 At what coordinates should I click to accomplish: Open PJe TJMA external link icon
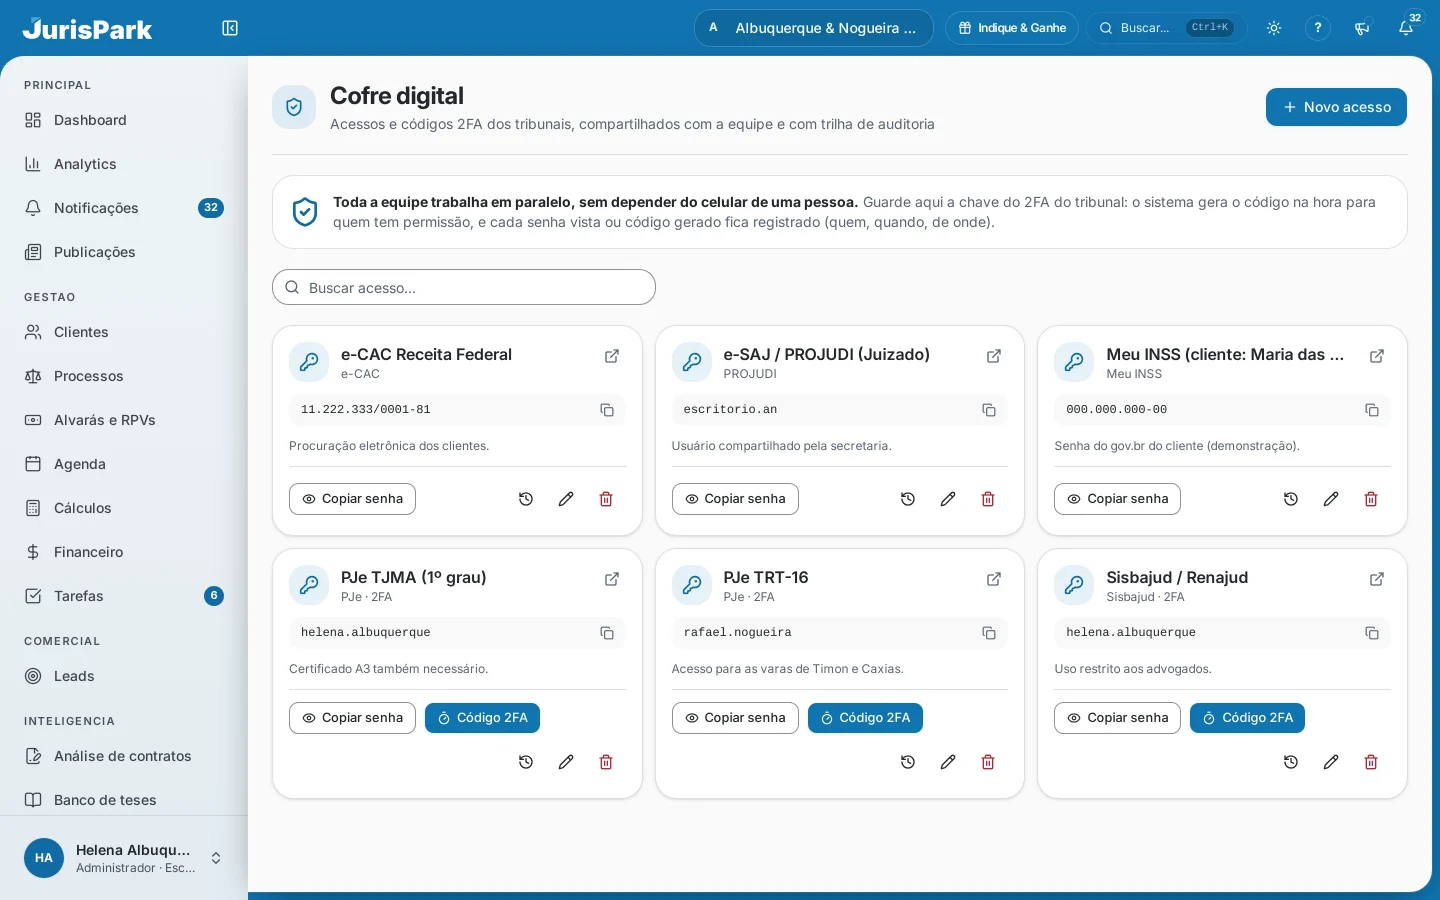pyautogui.click(x=612, y=579)
